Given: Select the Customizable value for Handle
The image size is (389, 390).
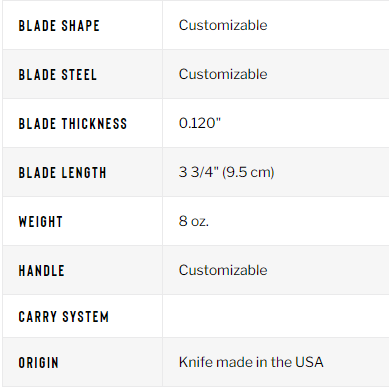Looking at the screenshot, I should click(x=223, y=270).
